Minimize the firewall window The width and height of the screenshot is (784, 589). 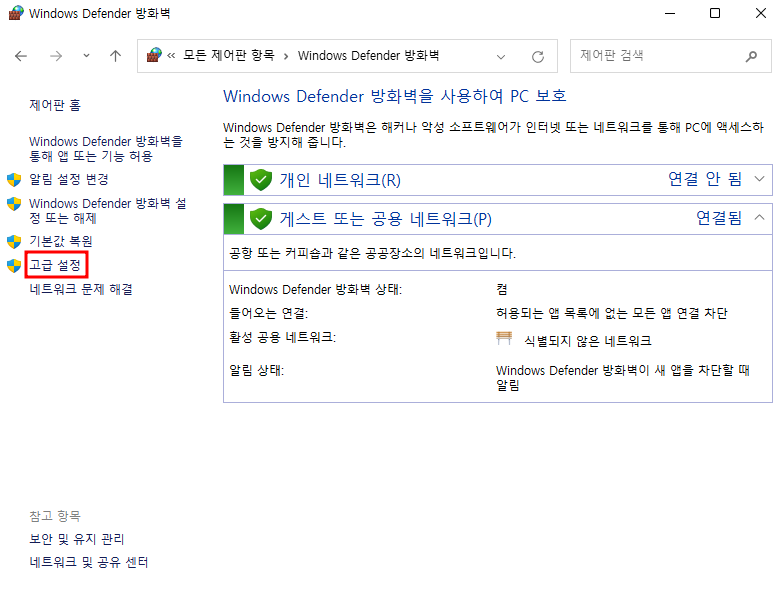point(670,14)
